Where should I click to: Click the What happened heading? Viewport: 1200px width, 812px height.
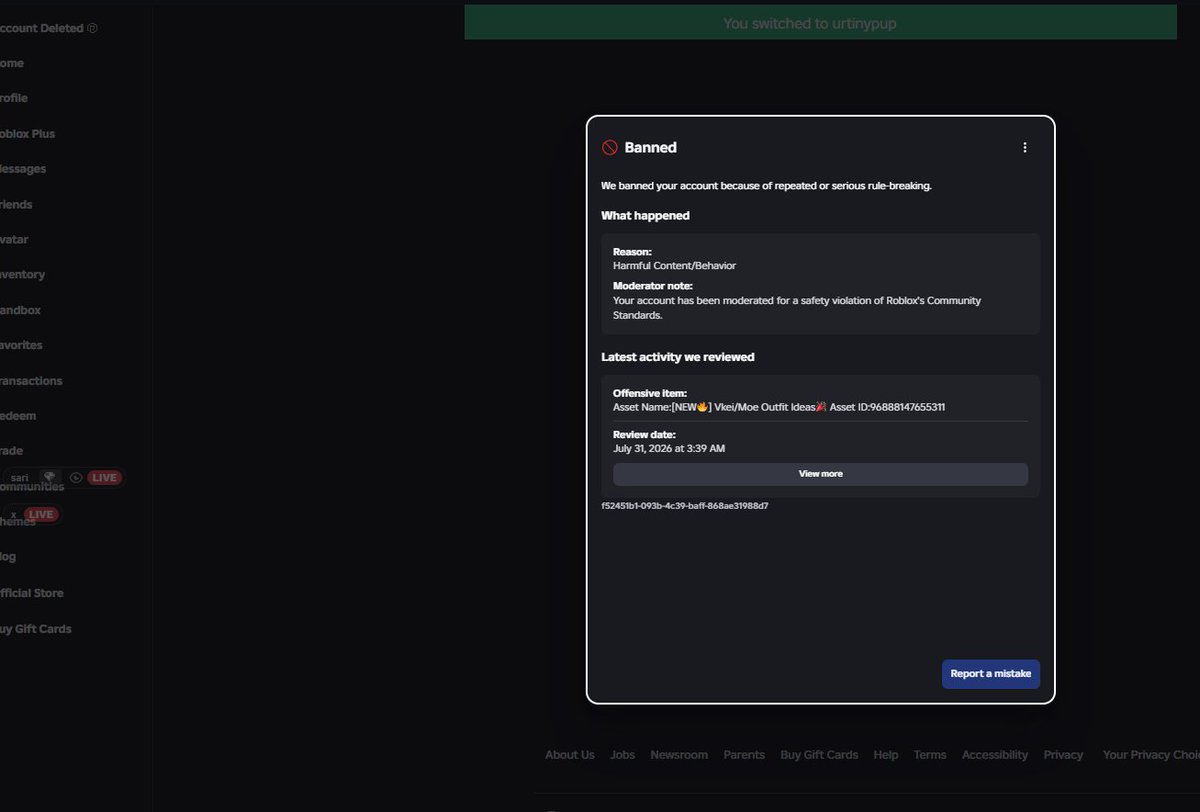point(645,216)
